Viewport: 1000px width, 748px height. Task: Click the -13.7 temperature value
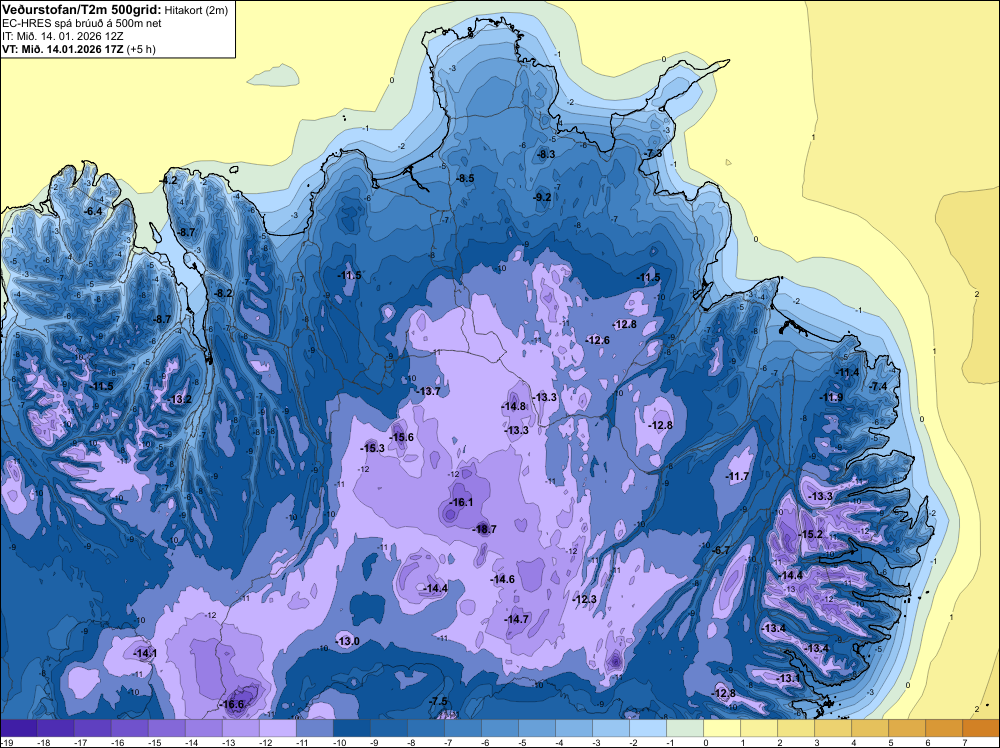click(x=429, y=391)
